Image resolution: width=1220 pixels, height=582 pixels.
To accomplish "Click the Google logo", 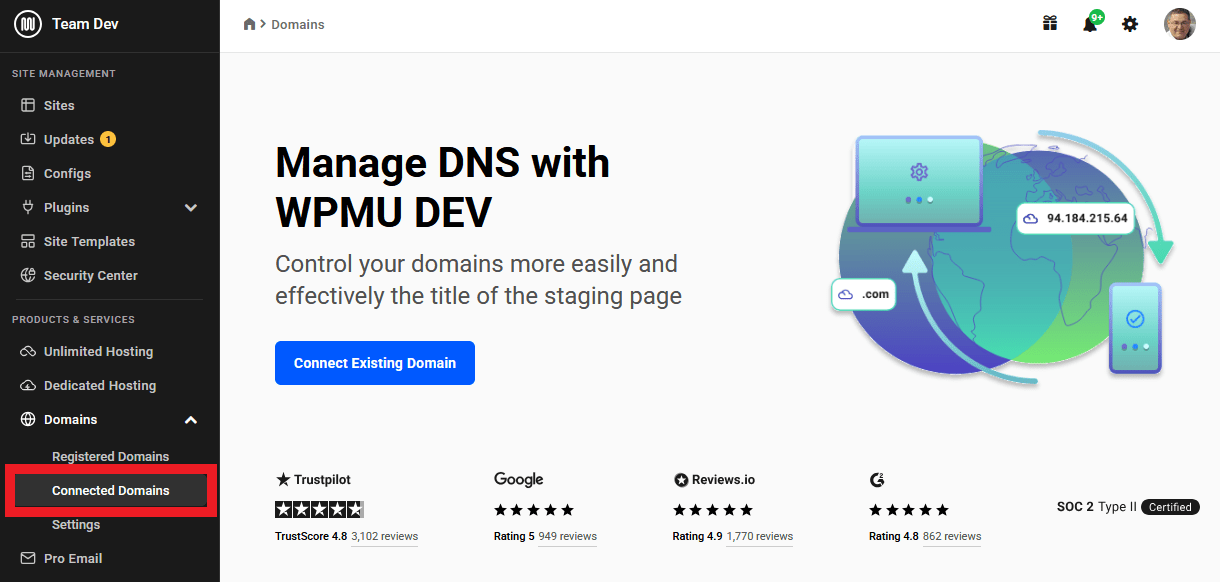I will 519,480.
